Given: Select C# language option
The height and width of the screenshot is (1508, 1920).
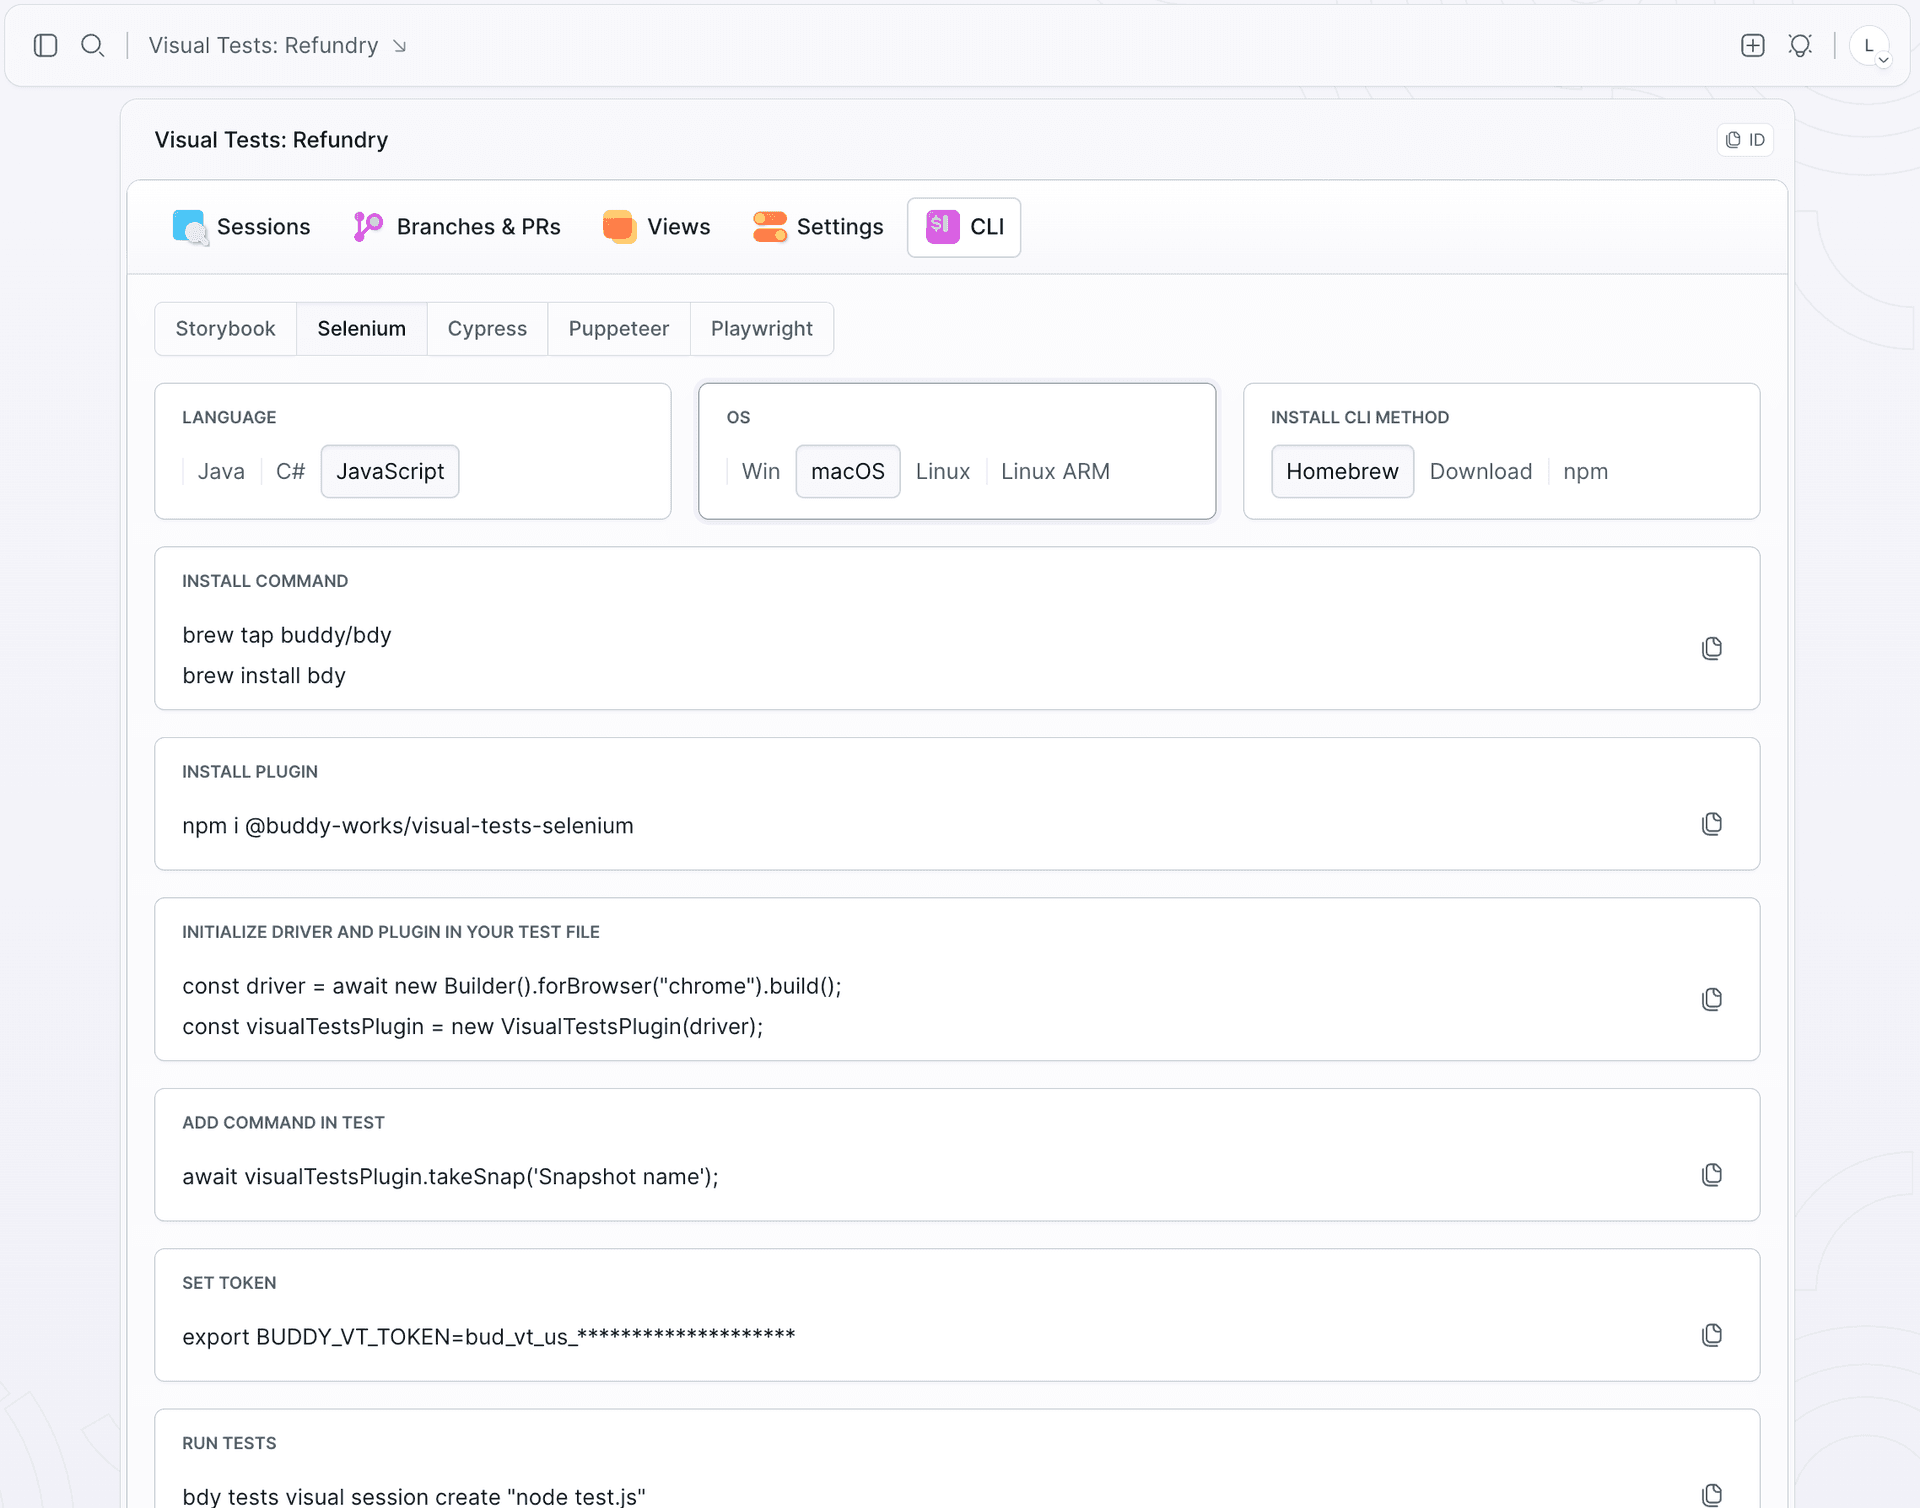Looking at the screenshot, I should coord(290,471).
